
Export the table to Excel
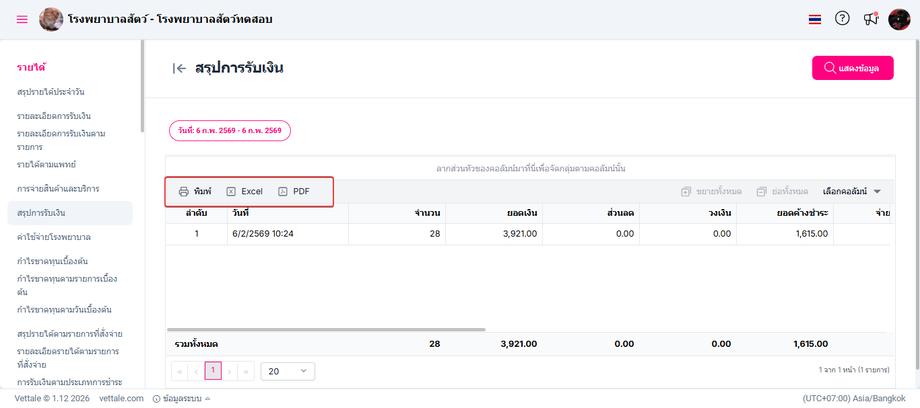244,191
